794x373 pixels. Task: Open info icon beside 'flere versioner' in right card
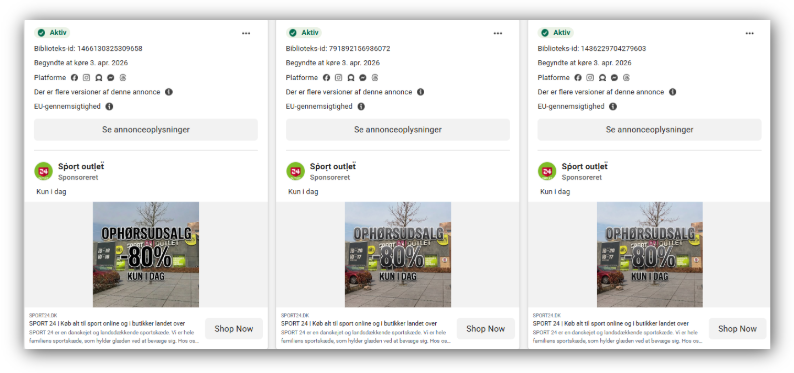tap(672, 92)
